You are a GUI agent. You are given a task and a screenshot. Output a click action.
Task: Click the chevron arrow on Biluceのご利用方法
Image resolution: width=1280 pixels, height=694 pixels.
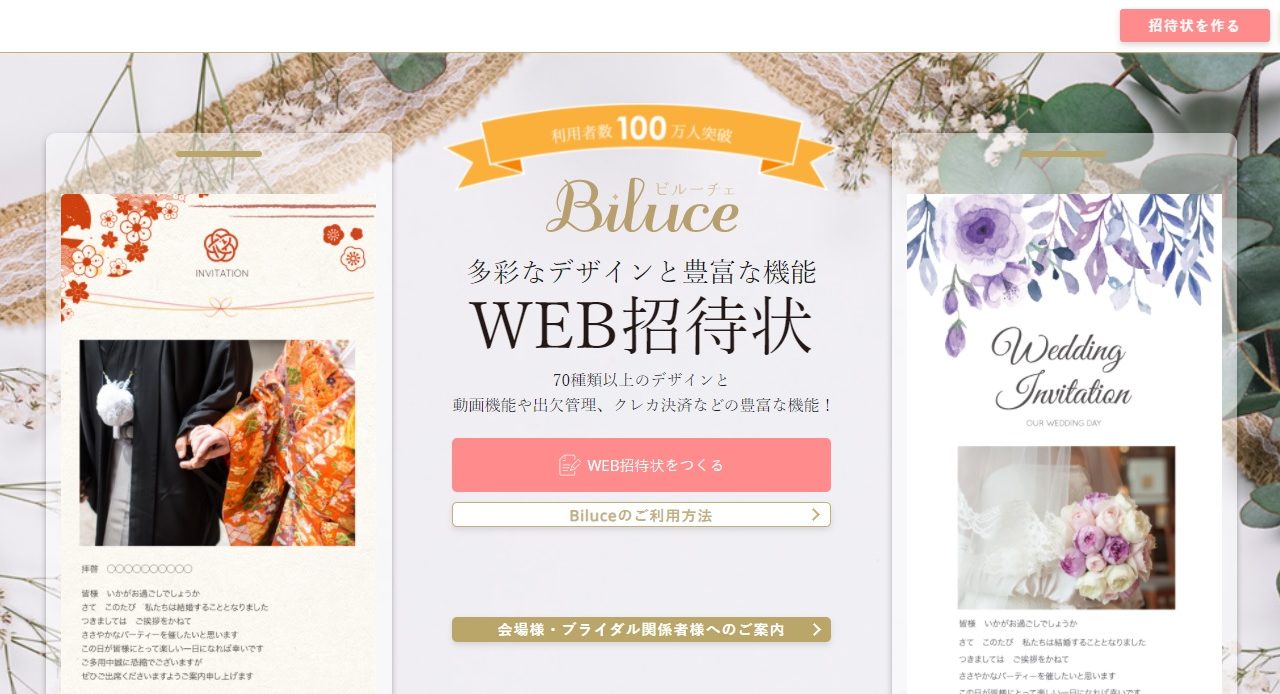click(816, 515)
